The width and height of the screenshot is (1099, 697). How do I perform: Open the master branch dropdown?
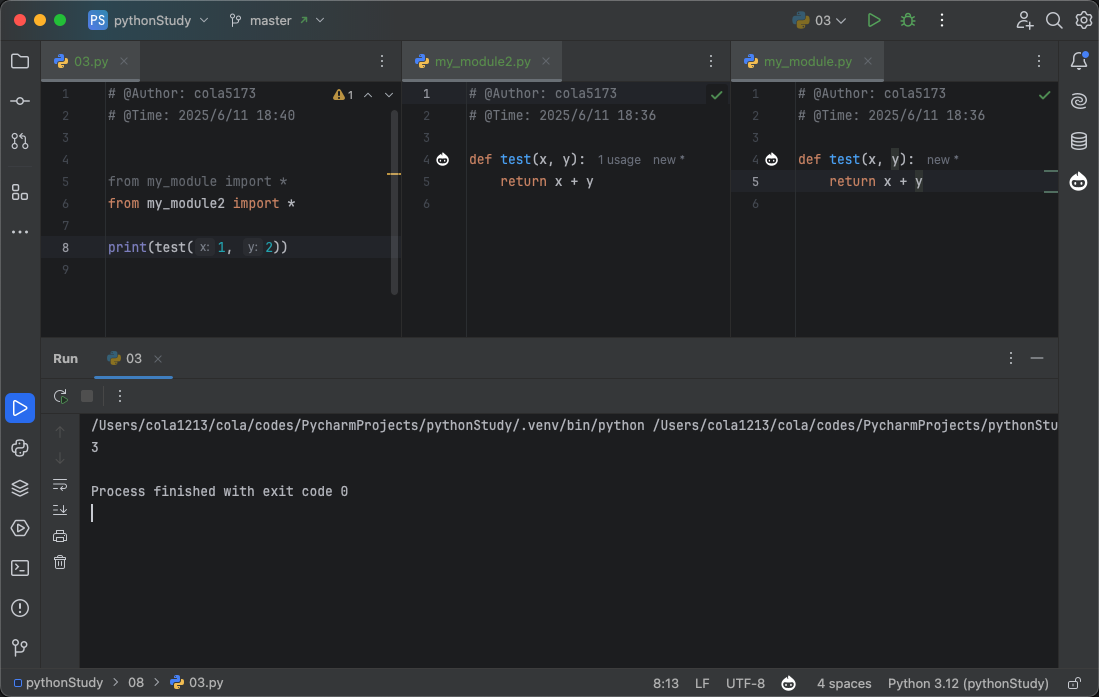[277, 20]
